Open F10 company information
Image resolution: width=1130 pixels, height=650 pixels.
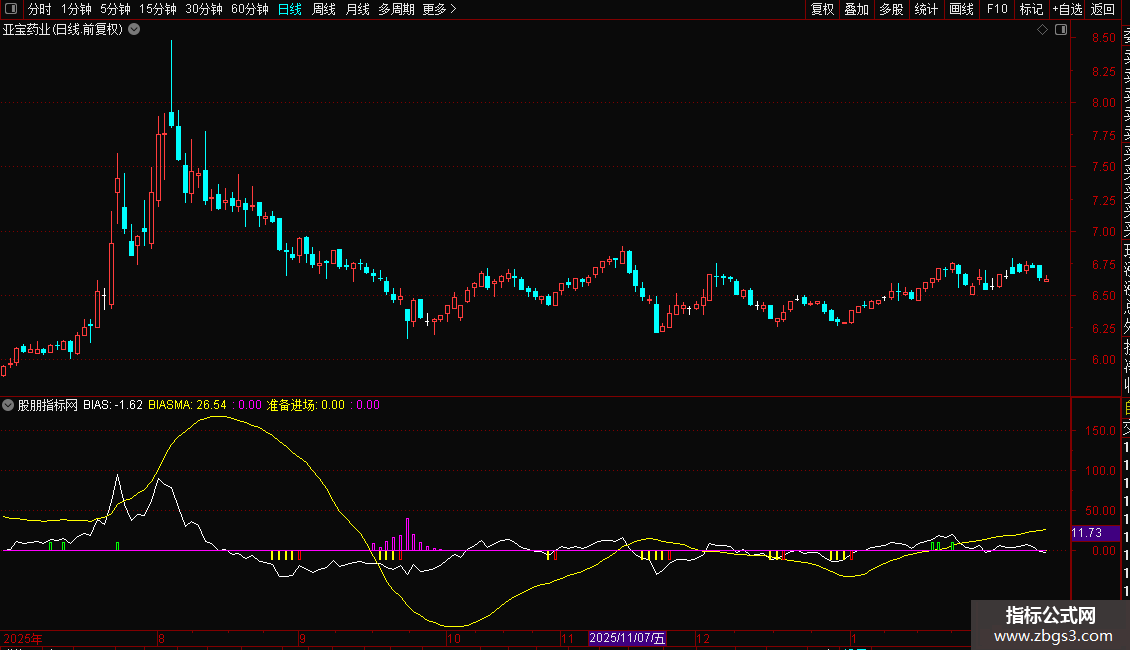(x=997, y=9)
